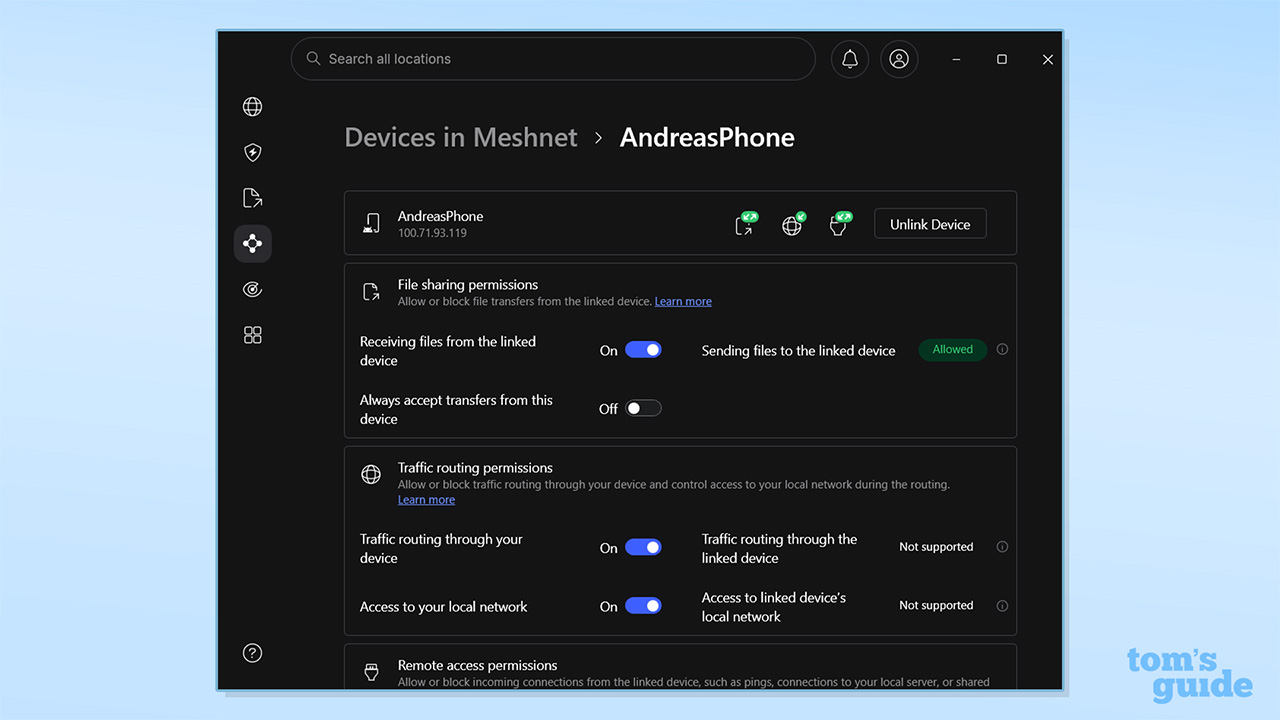This screenshot has width=1280, height=720.
Task: Open the VPN connections globe icon
Action: click(x=252, y=106)
